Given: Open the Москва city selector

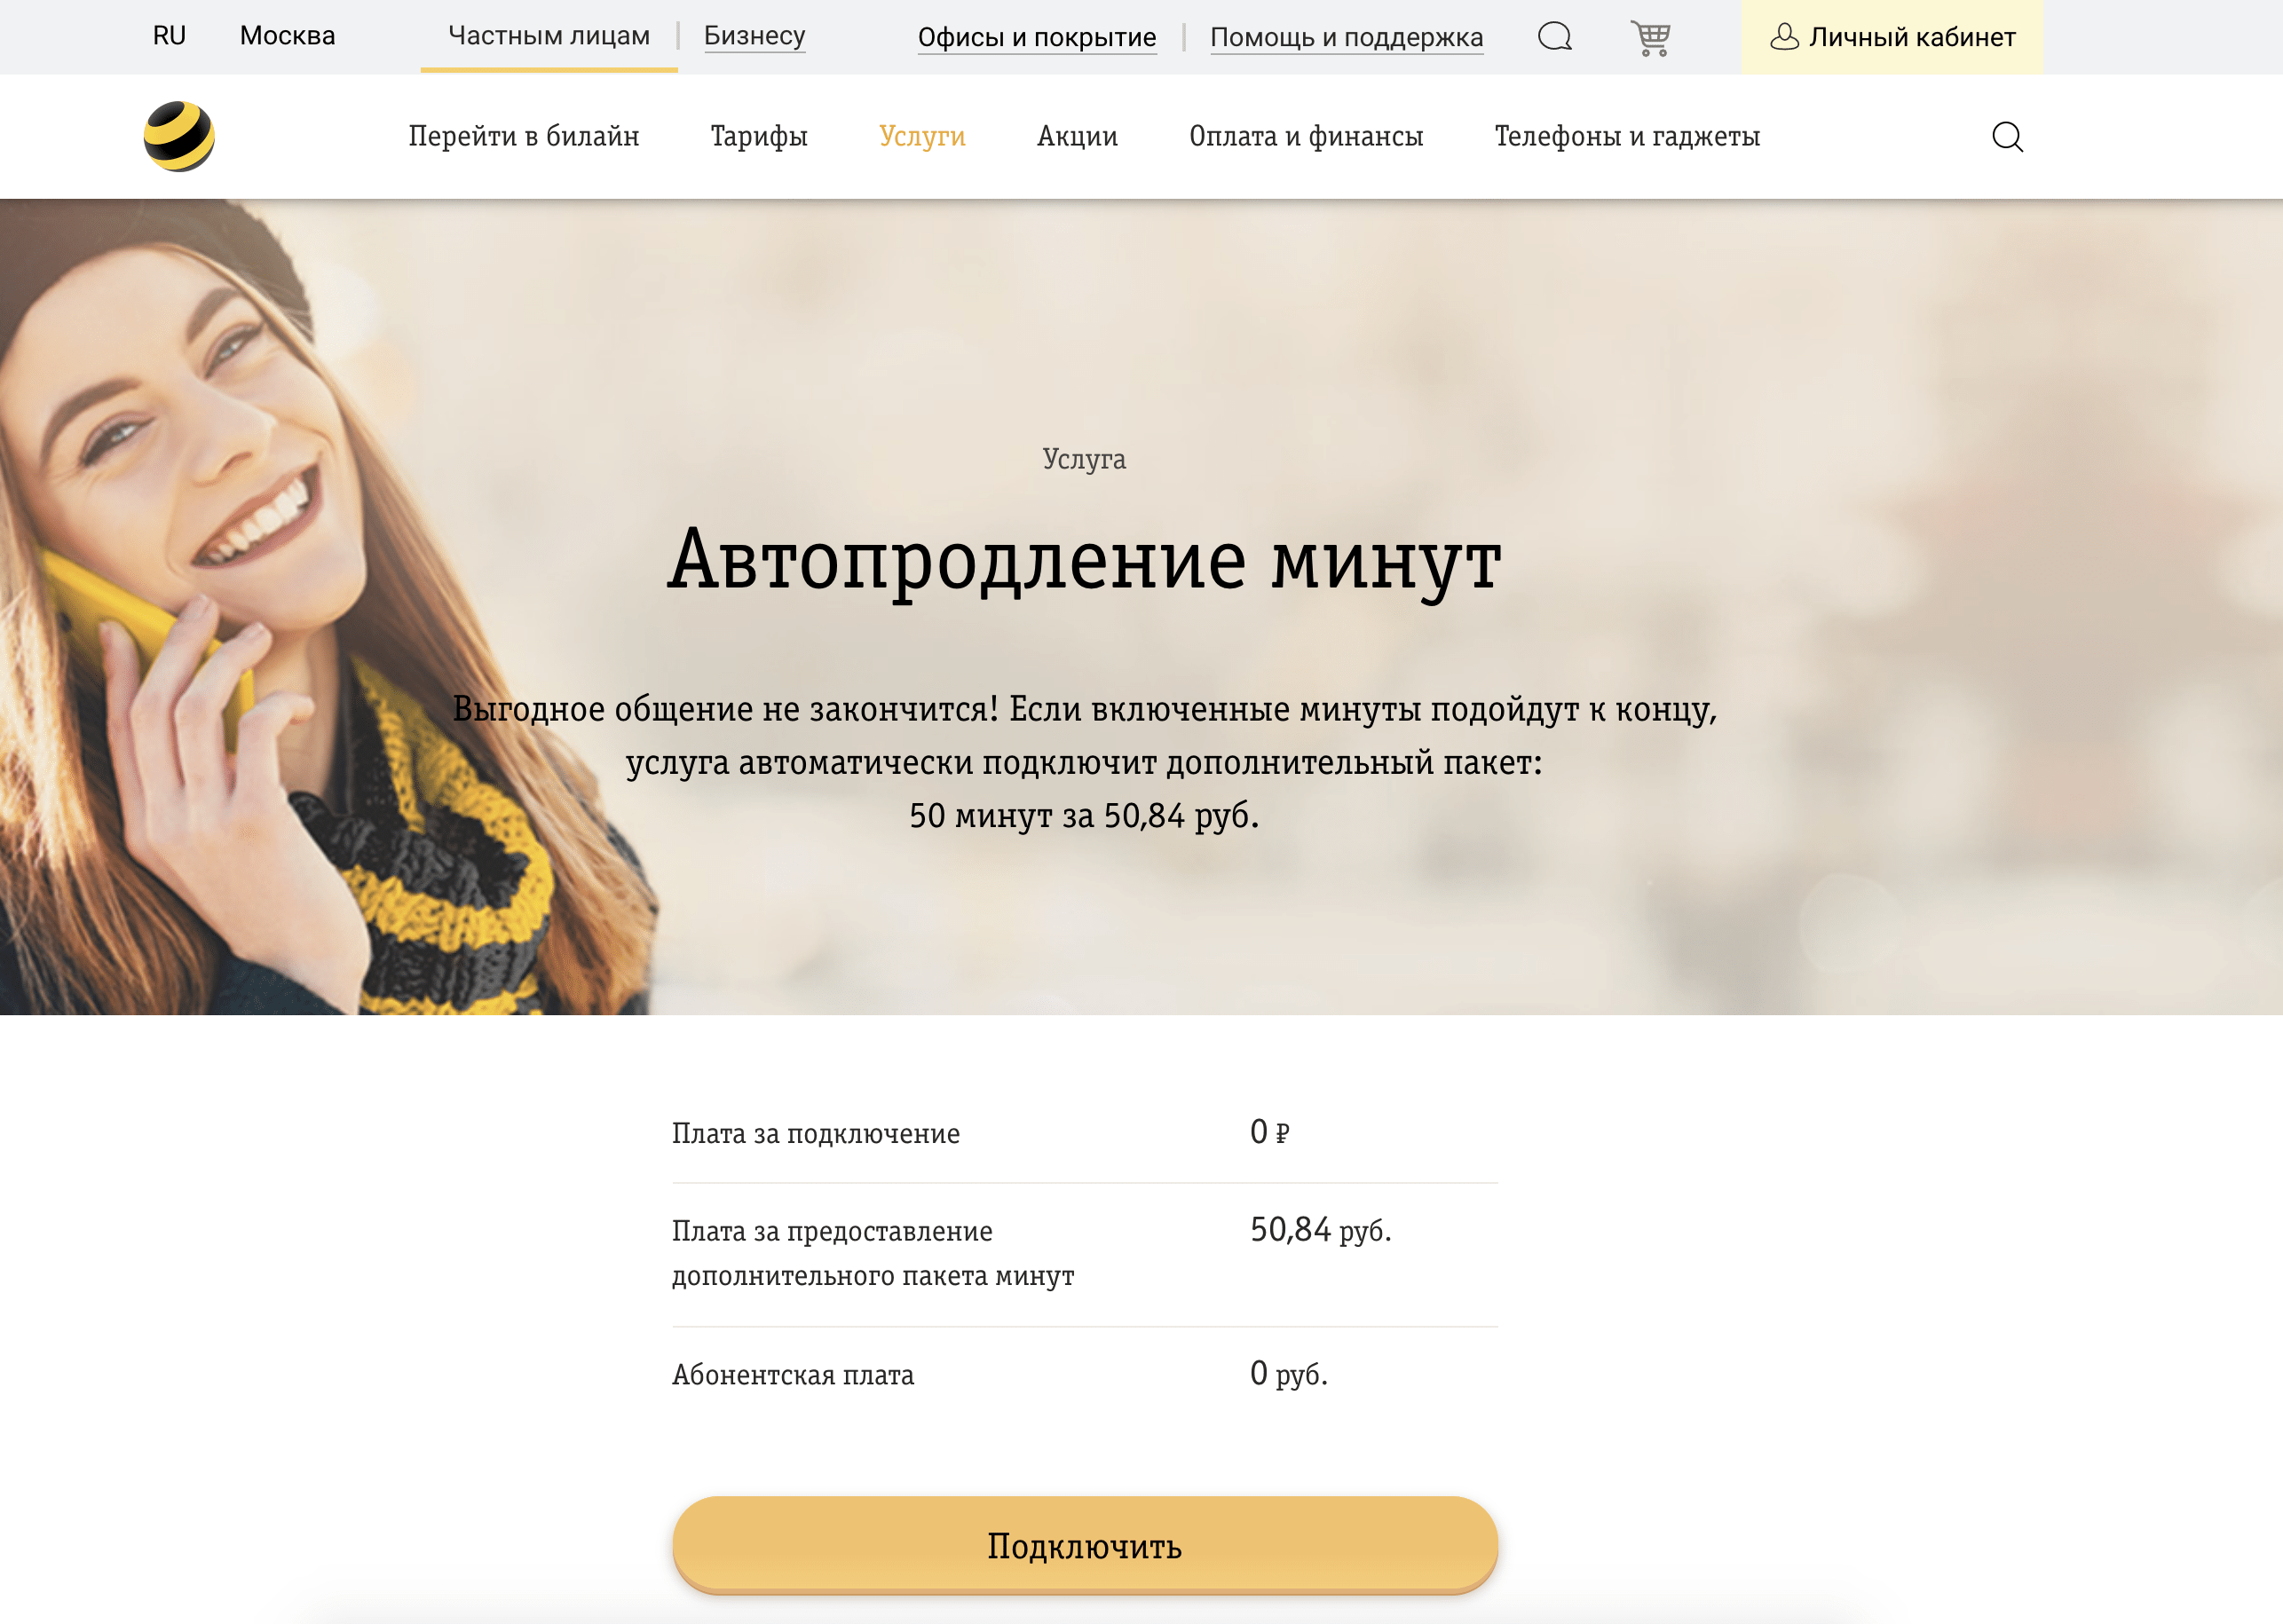Looking at the screenshot, I should click(287, 35).
